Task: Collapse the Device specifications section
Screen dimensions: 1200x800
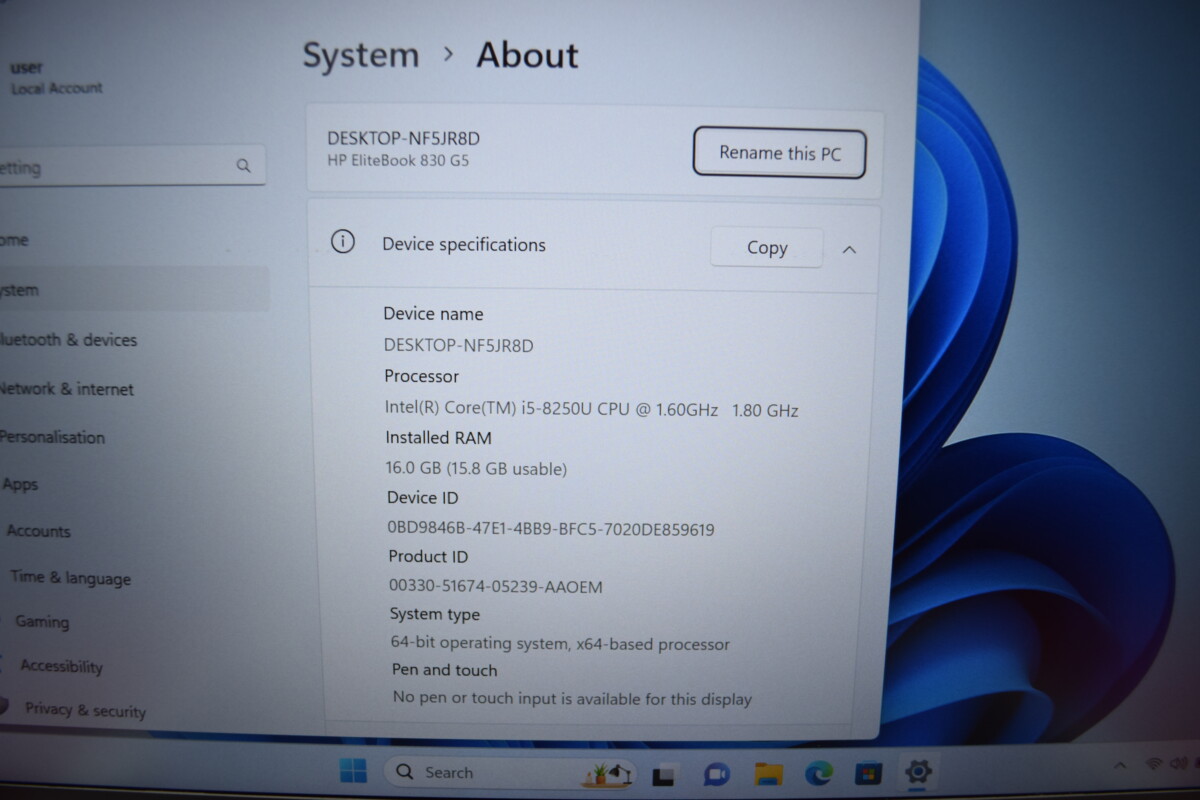Action: point(849,249)
